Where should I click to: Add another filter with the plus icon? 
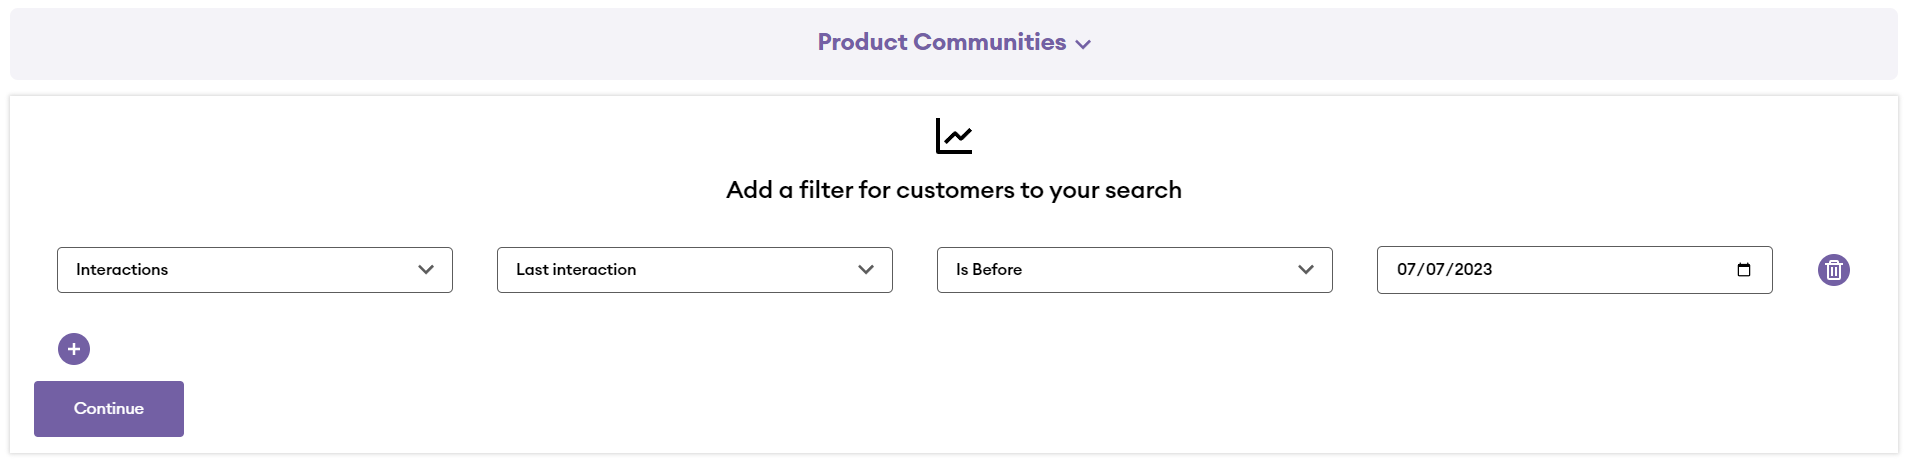coord(74,349)
